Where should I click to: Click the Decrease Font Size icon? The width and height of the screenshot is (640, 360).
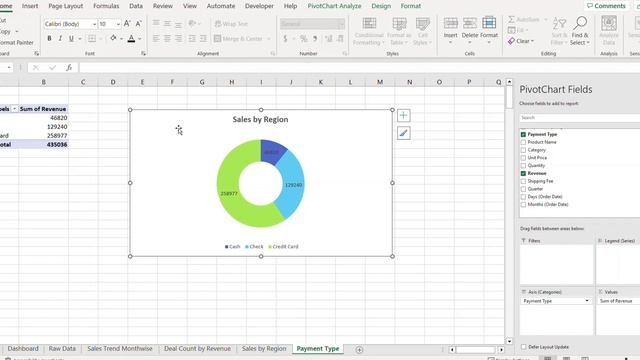click(x=138, y=24)
